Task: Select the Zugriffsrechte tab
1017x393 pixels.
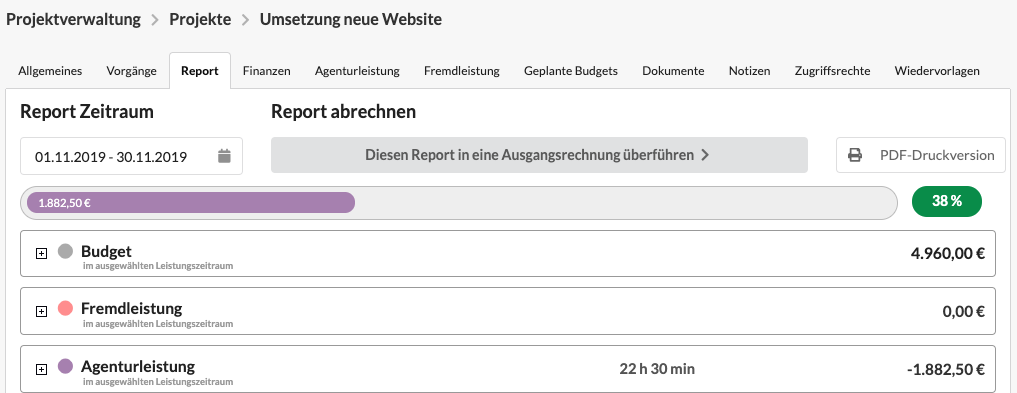Action: pyautogui.click(x=832, y=71)
